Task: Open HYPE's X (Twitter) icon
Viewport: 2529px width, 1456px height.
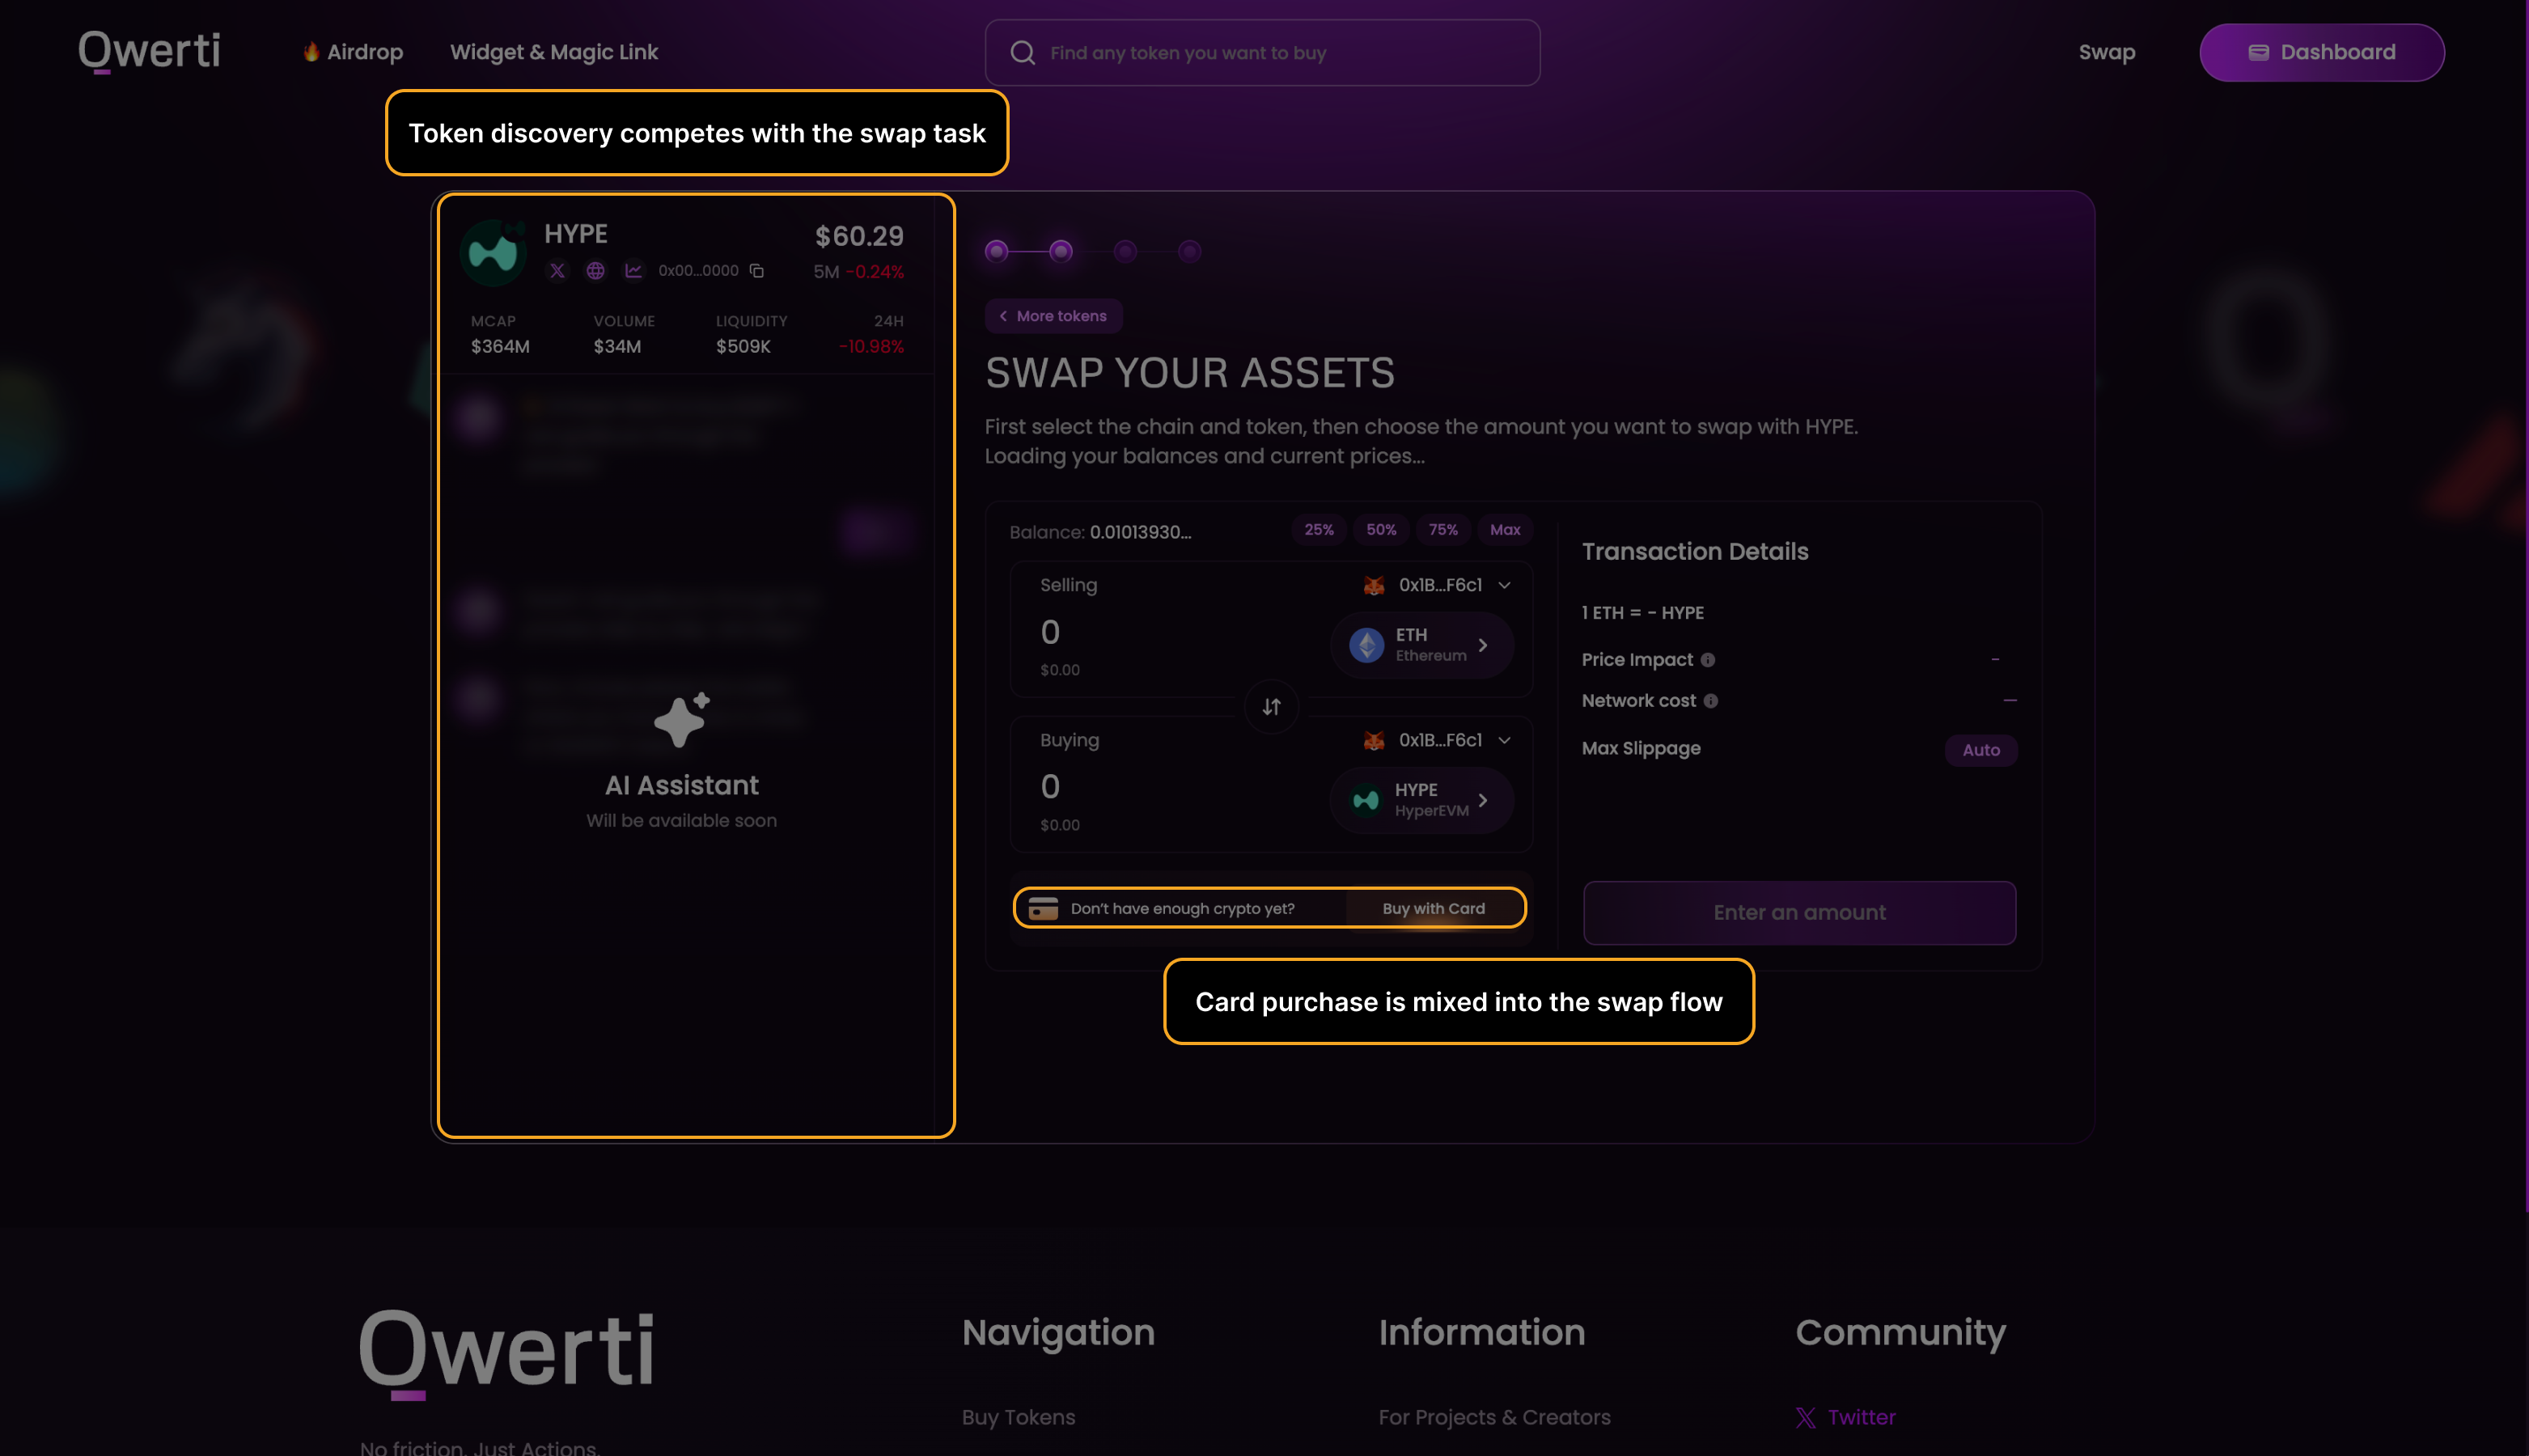Action: pos(557,271)
